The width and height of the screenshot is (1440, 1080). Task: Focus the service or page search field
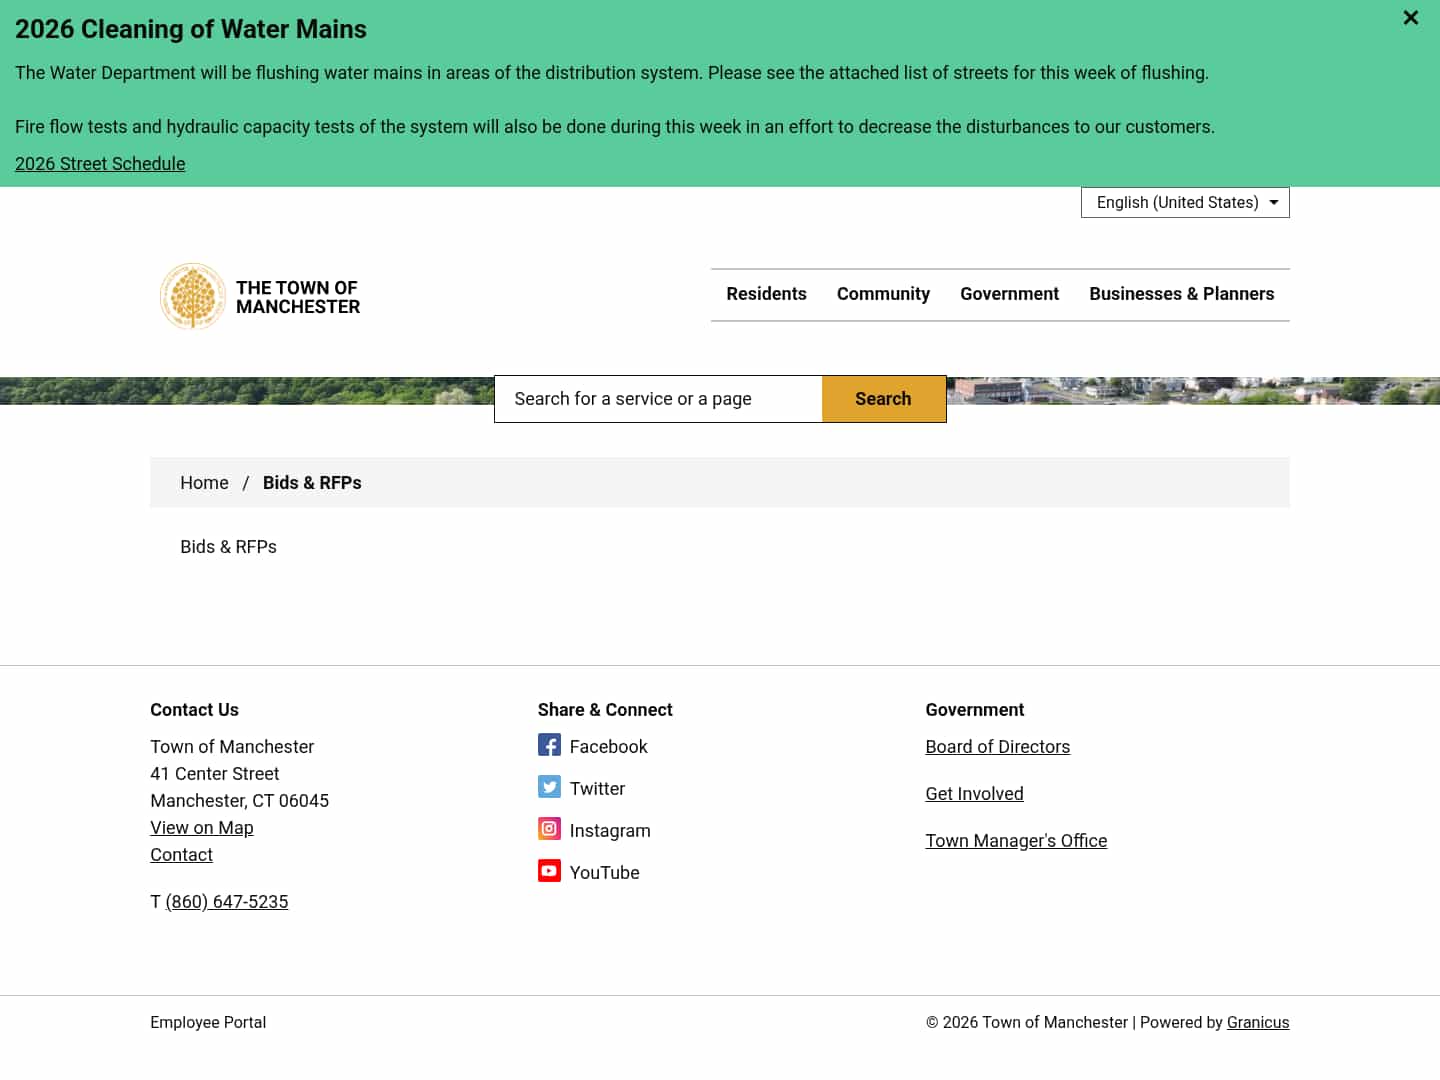659,399
